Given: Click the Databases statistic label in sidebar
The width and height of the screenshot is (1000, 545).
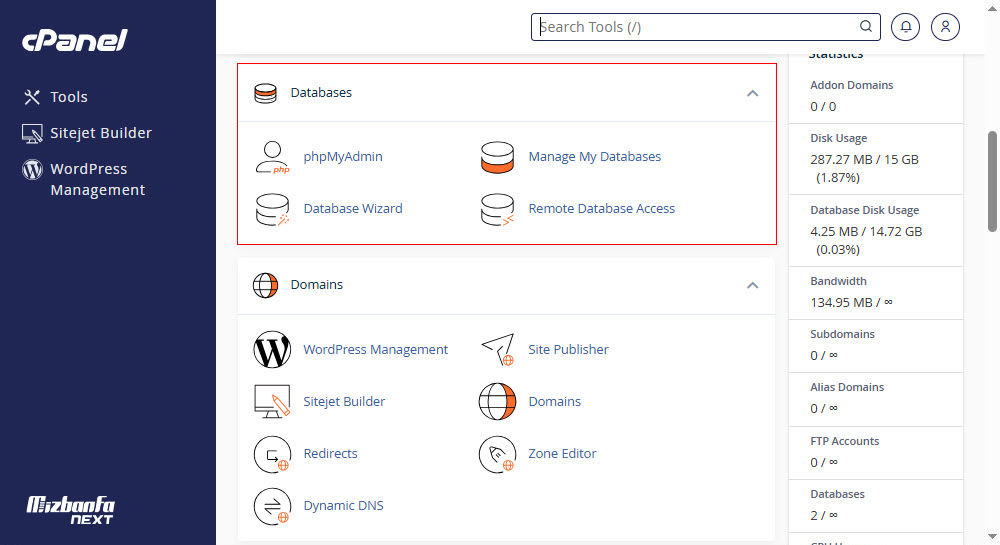Looking at the screenshot, I should click(837, 494).
